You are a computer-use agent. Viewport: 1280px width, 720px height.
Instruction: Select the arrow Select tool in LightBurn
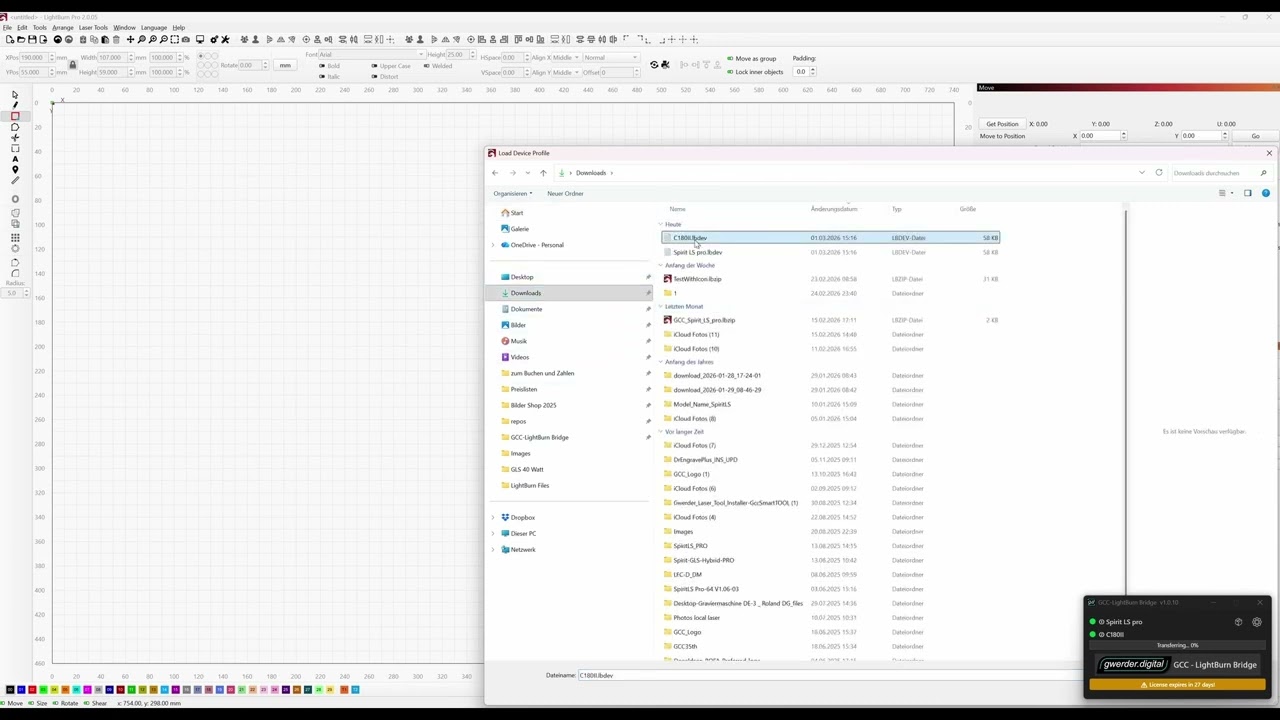[x=14, y=94]
